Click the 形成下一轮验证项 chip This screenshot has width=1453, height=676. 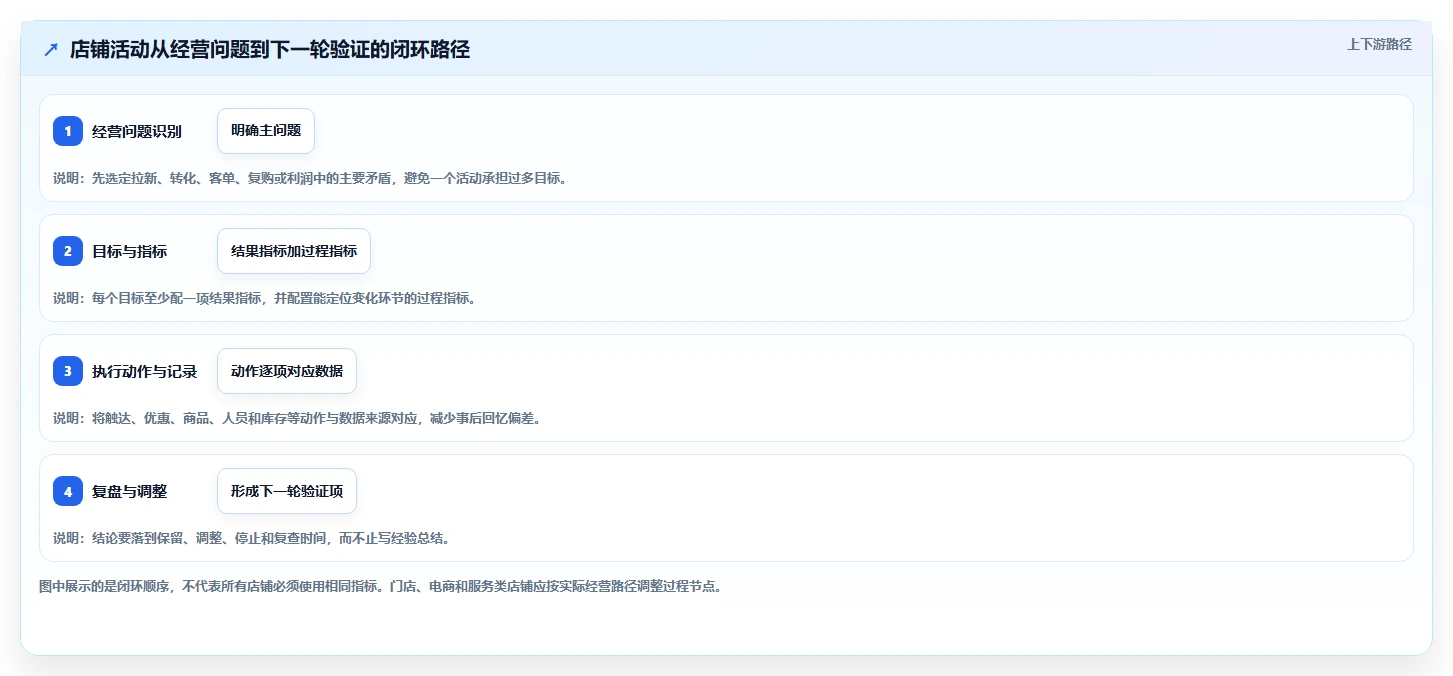(x=287, y=491)
